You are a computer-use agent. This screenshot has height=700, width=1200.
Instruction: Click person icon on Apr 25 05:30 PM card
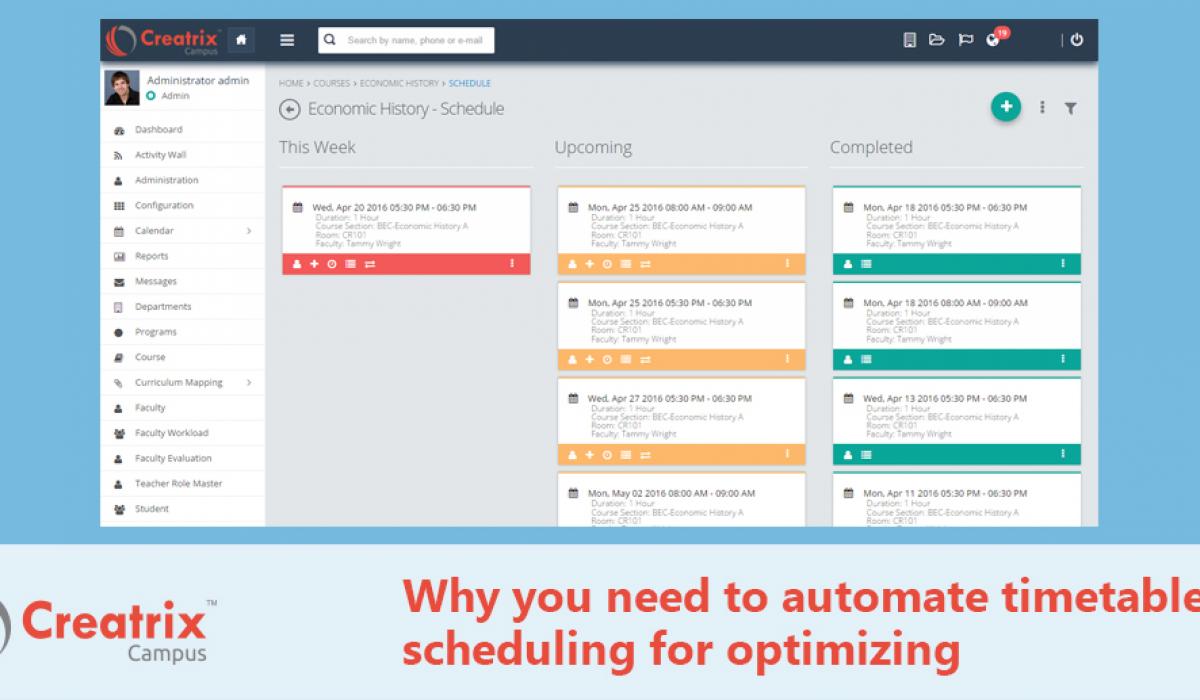573,360
